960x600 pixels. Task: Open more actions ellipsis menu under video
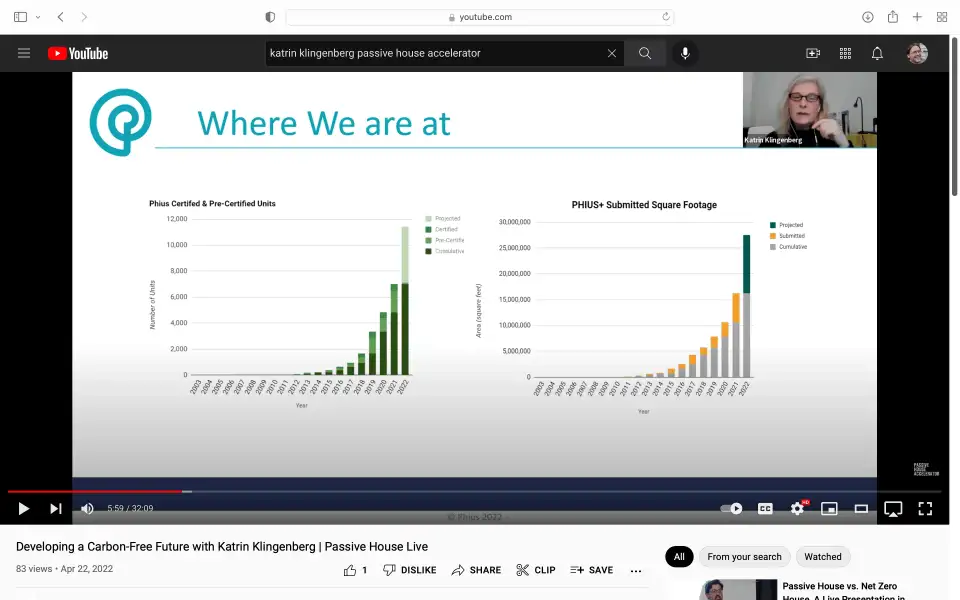(x=636, y=570)
